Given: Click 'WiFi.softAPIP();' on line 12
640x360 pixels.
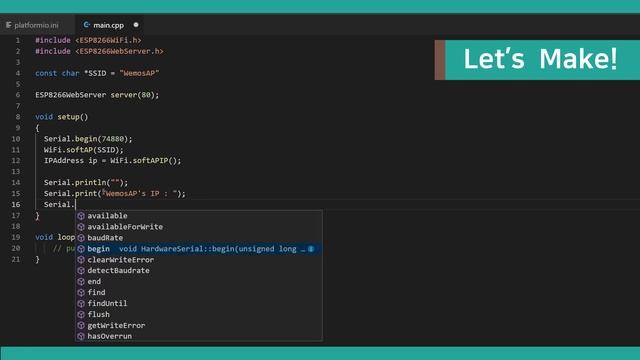Looking at the screenshot, I should (146, 160).
